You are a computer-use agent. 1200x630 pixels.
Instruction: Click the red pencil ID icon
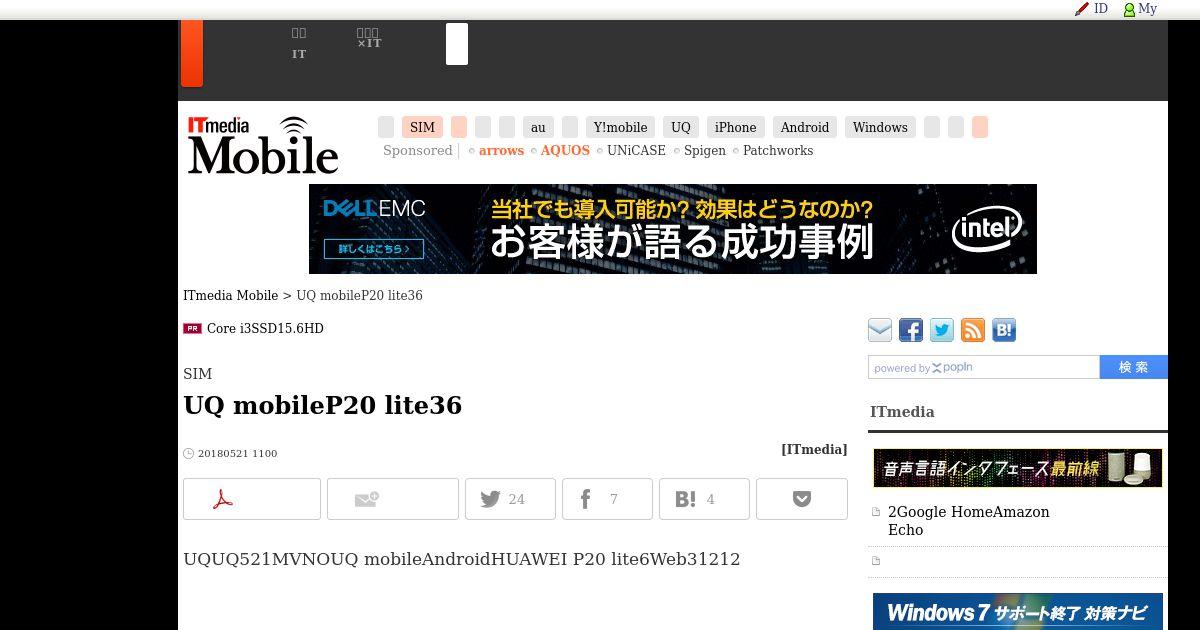(1081, 9)
